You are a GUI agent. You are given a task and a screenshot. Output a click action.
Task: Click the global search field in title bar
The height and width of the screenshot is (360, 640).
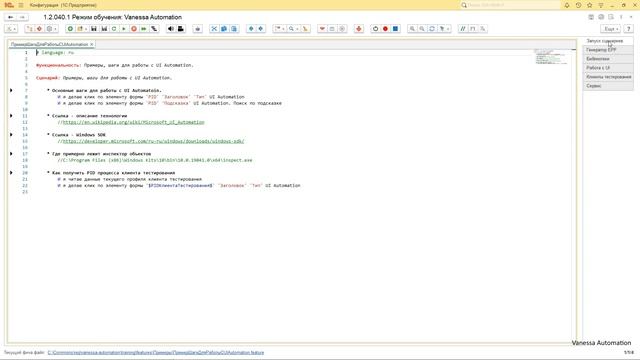coord(510,5)
